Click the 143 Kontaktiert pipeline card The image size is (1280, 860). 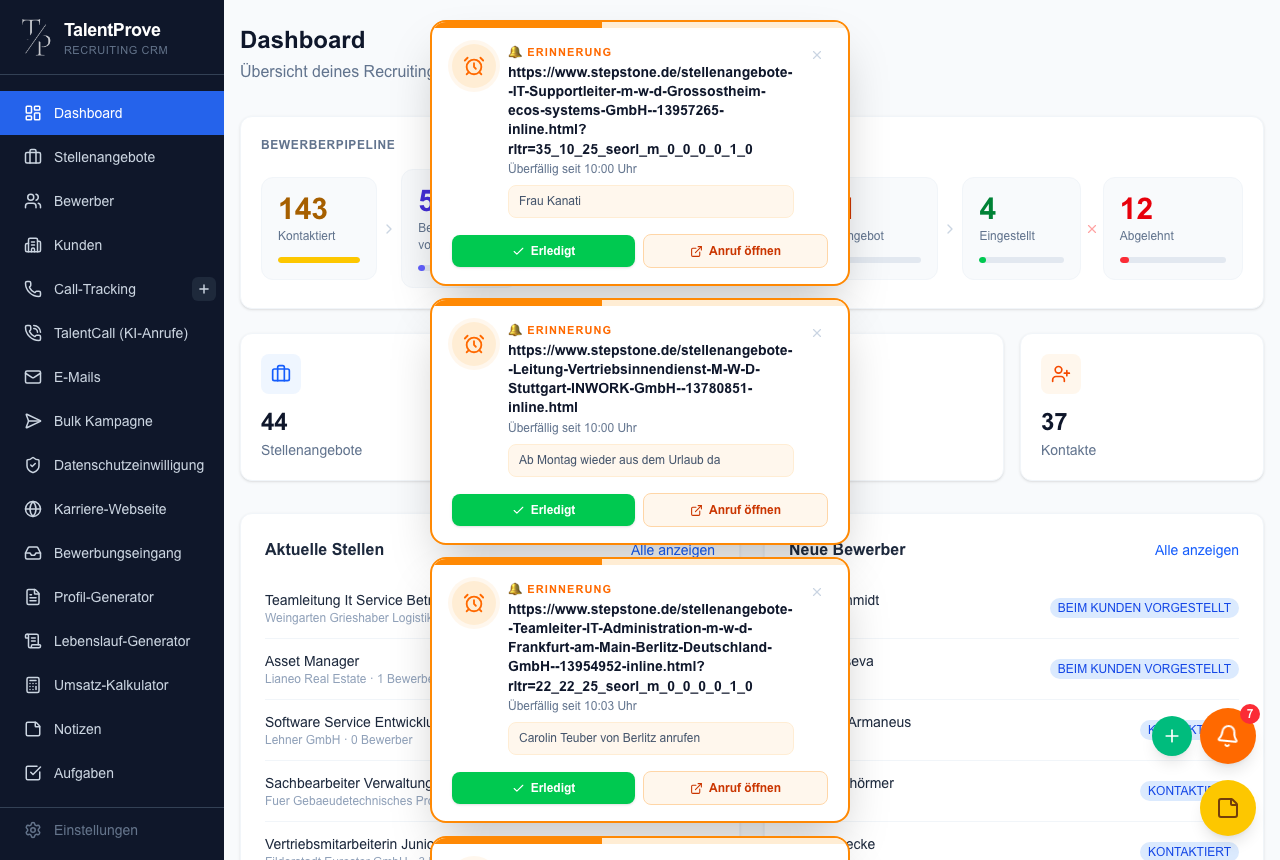tap(319, 228)
